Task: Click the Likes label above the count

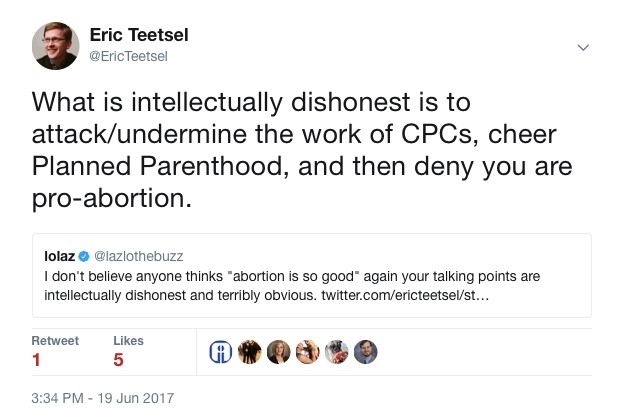Action: [129, 340]
